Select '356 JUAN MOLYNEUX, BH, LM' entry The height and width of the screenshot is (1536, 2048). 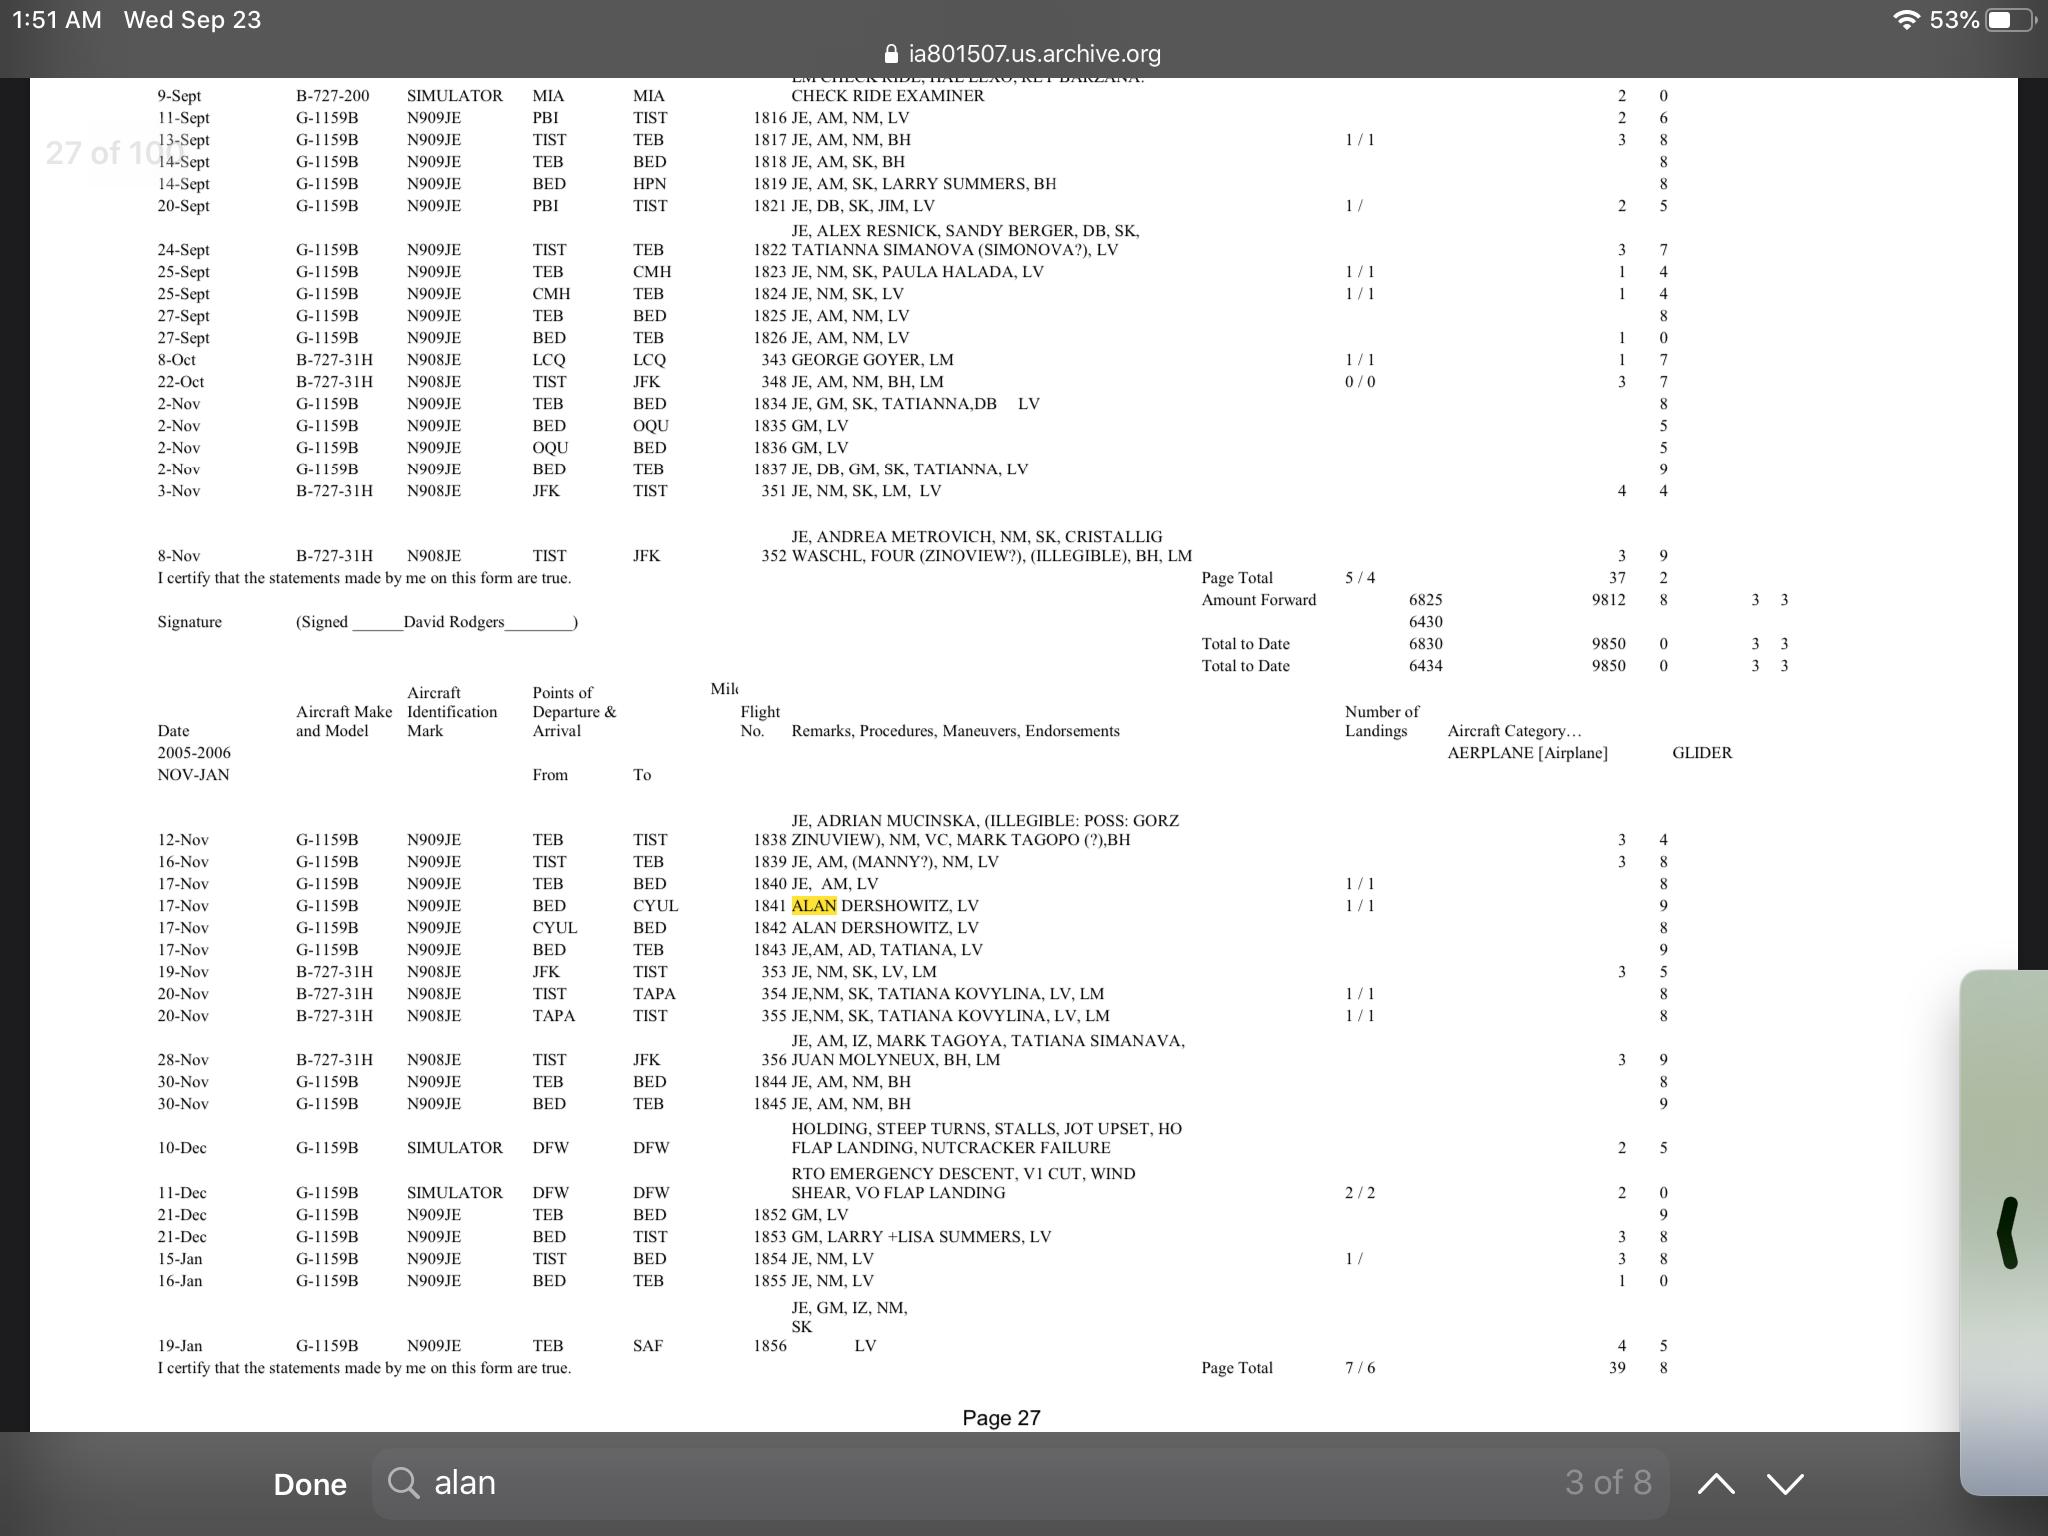pos(880,1060)
